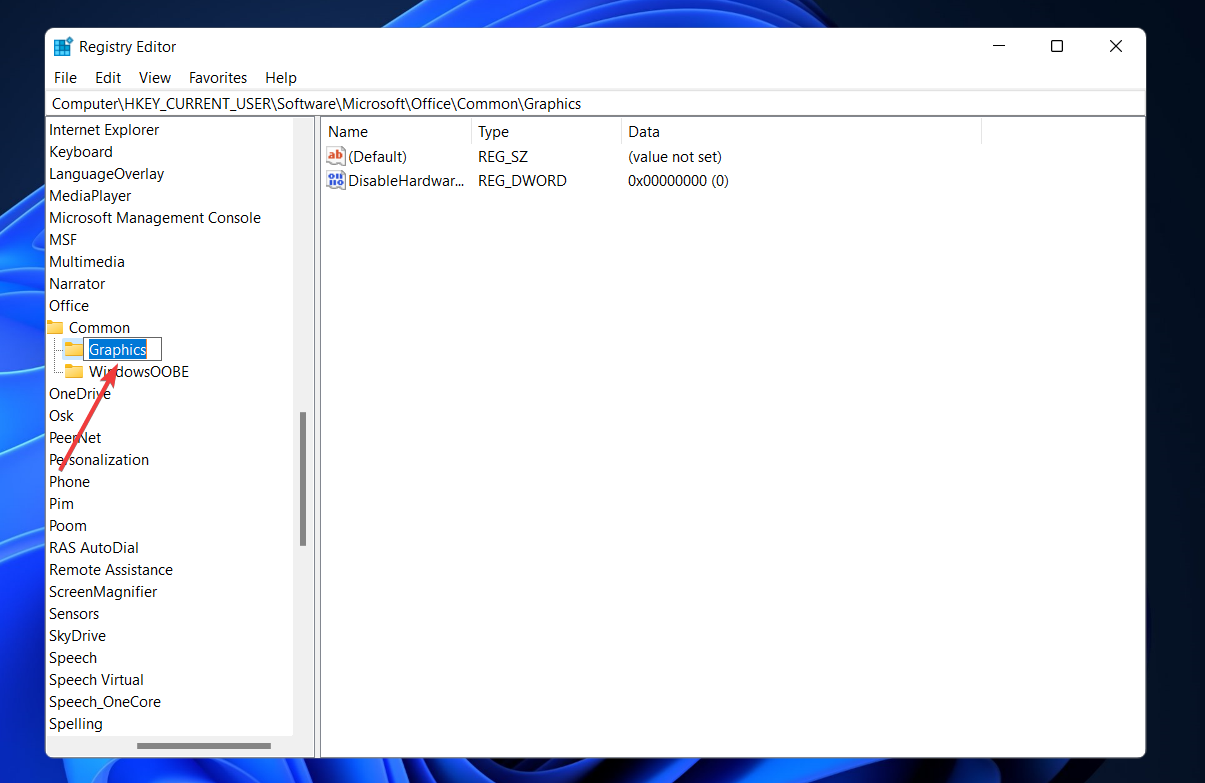Click the tree pane vertical scrollbar thumb

pyautogui.click(x=302, y=478)
